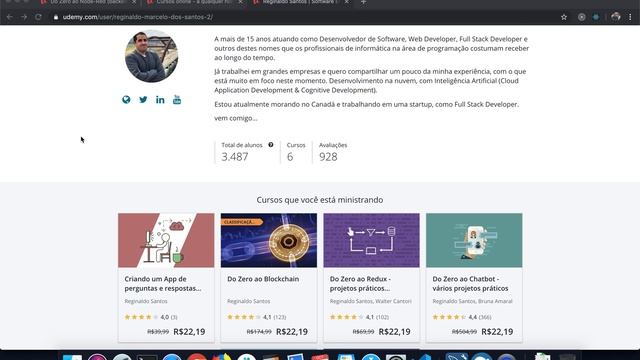The image size is (640, 360).
Task: Open 'Do Zero ao Chatbot - vários projetos práticos'
Action: click(x=470, y=284)
